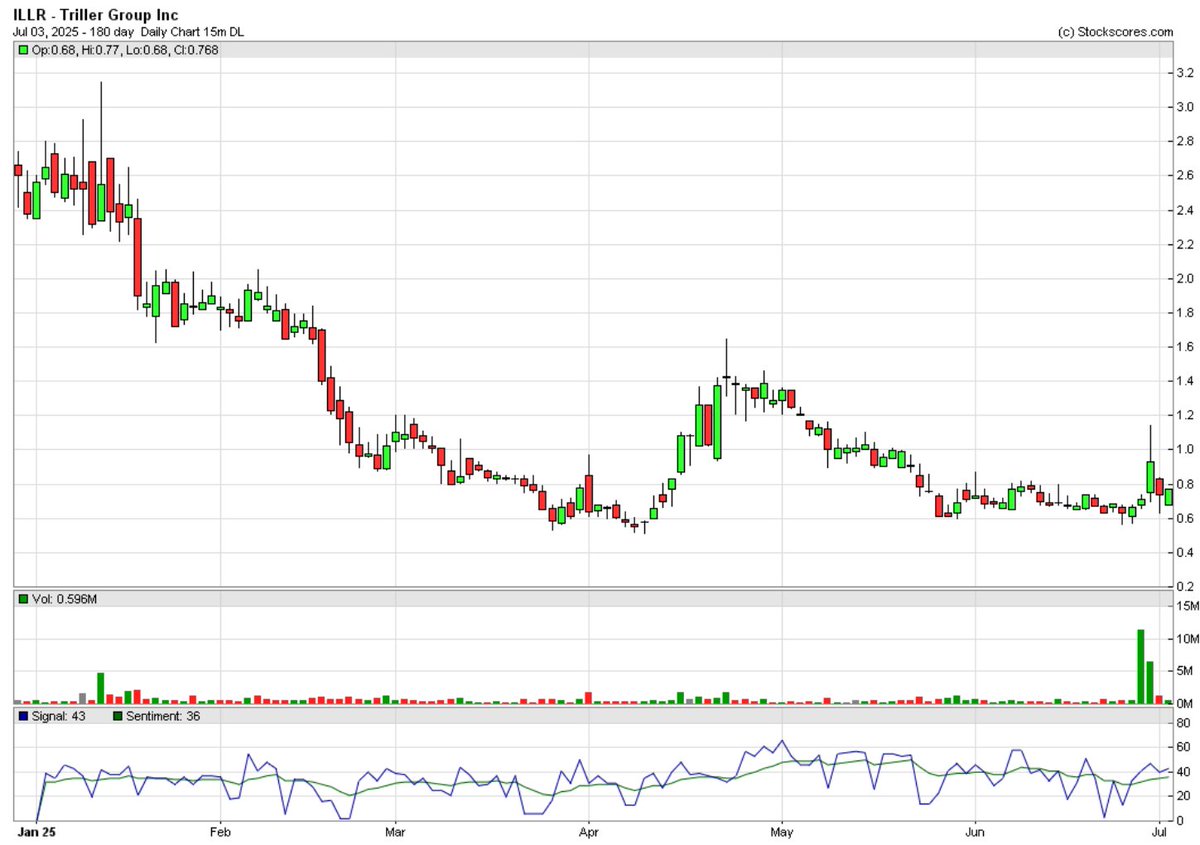Click the '(c) Stockscores.com' credit text
This screenshot has height=845, width=1200.
1115,32
